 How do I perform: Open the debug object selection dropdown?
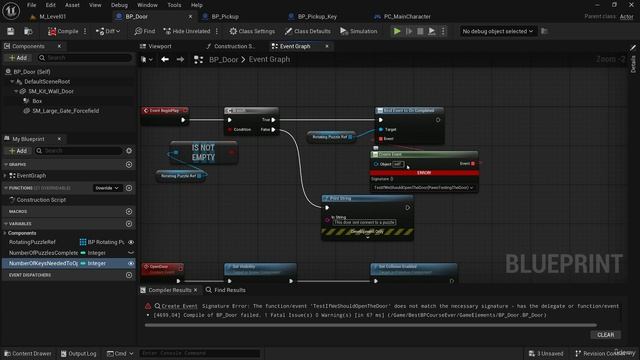pos(497,31)
